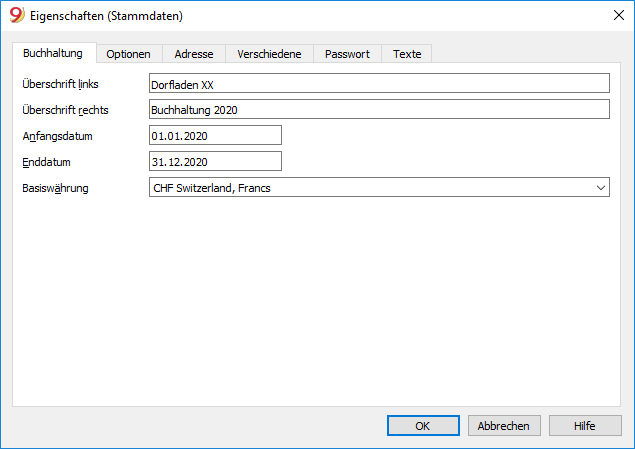635x449 pixels.
Task: Click the Banana 9 app icon in title bar
Action: click(x=17, y=15)
